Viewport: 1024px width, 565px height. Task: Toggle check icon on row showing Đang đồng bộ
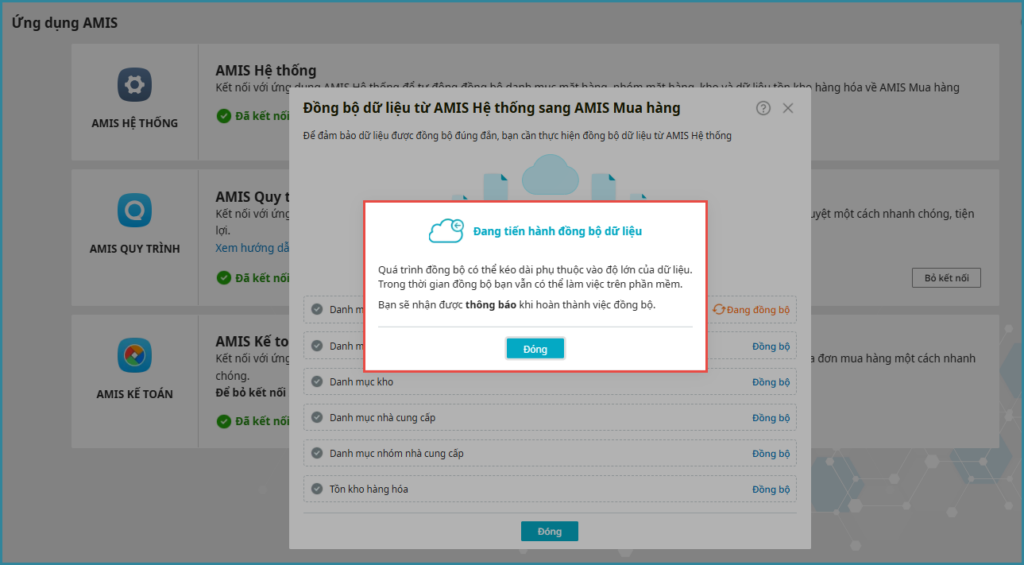(x=317, y=309)
